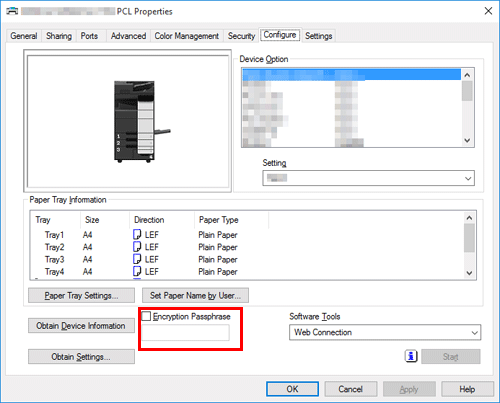Open the Software Tools dropdown
The image size is (500, 403).
tap(385, 332)
